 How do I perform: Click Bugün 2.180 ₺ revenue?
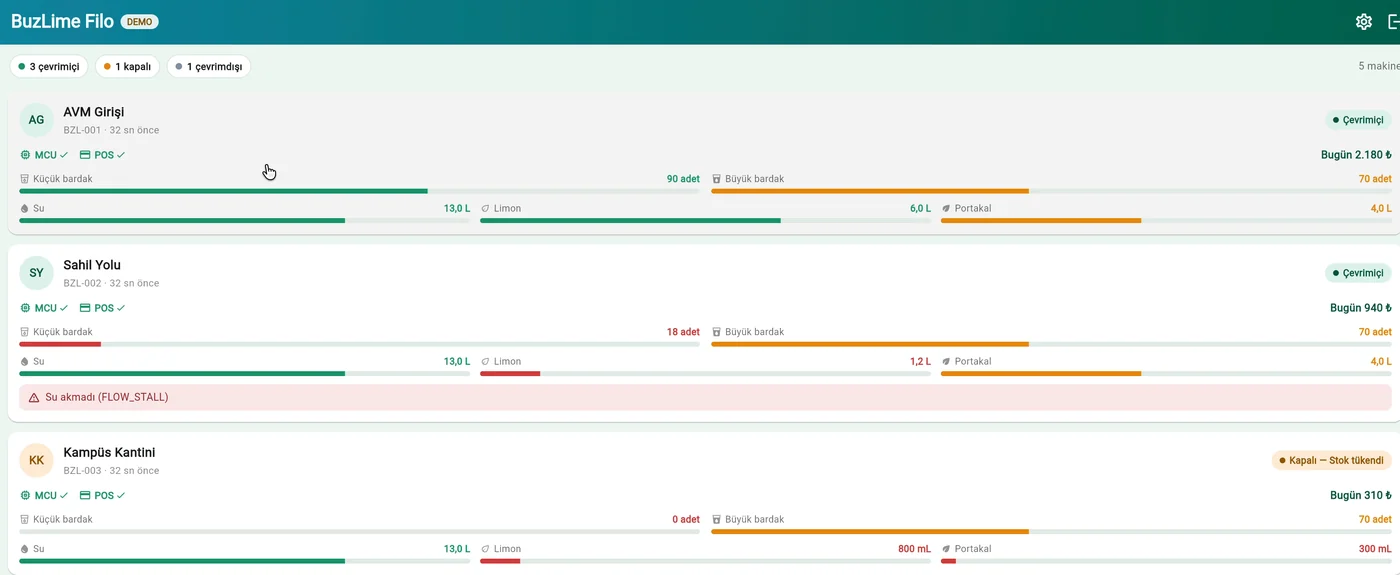[x=1356, y=155]
